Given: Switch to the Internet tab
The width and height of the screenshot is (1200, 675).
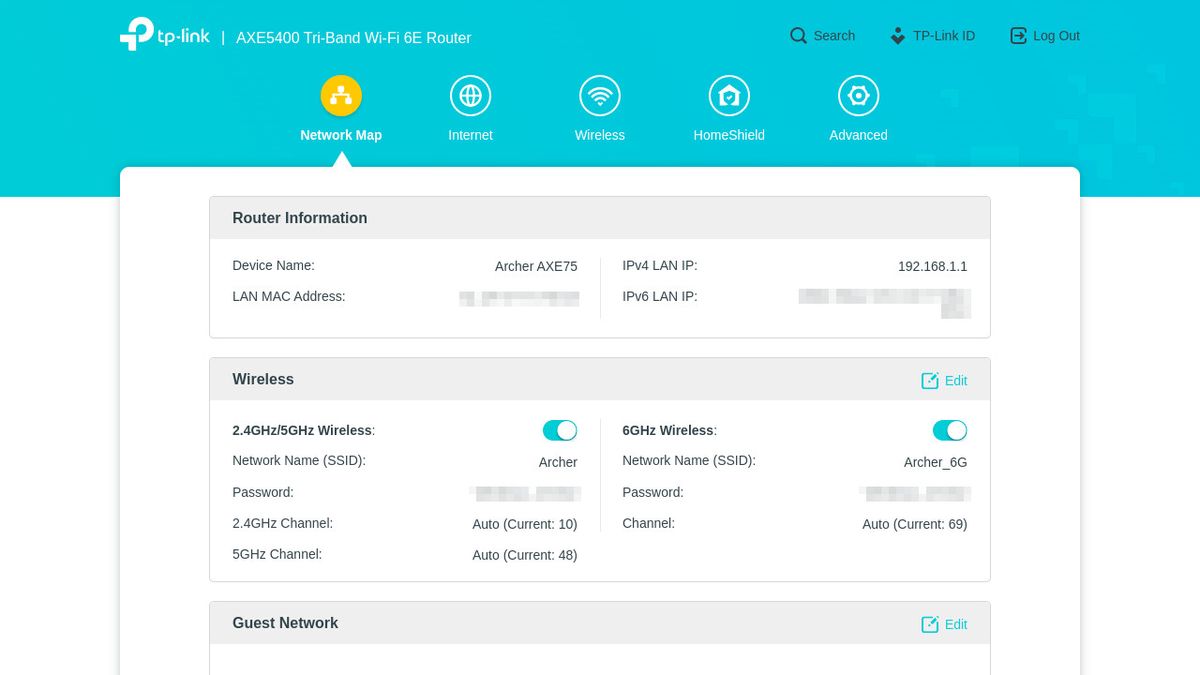Looking at the screenshot, I should (x=470, y=135).
